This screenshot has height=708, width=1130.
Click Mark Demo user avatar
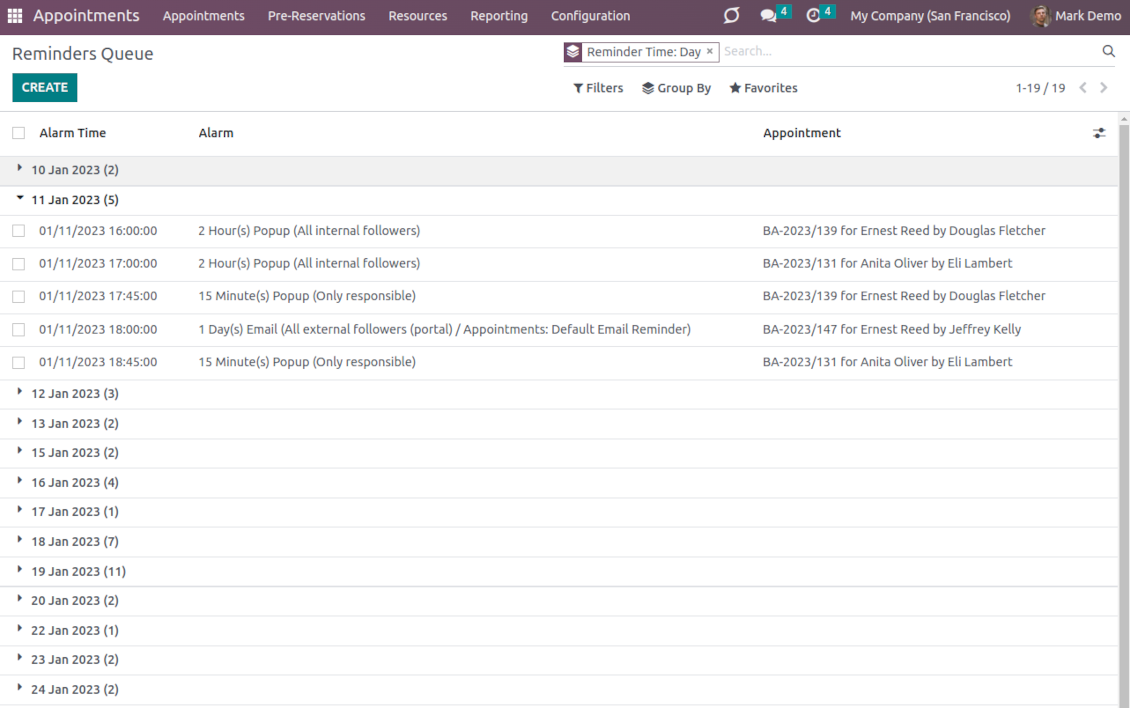(1041, 16)
